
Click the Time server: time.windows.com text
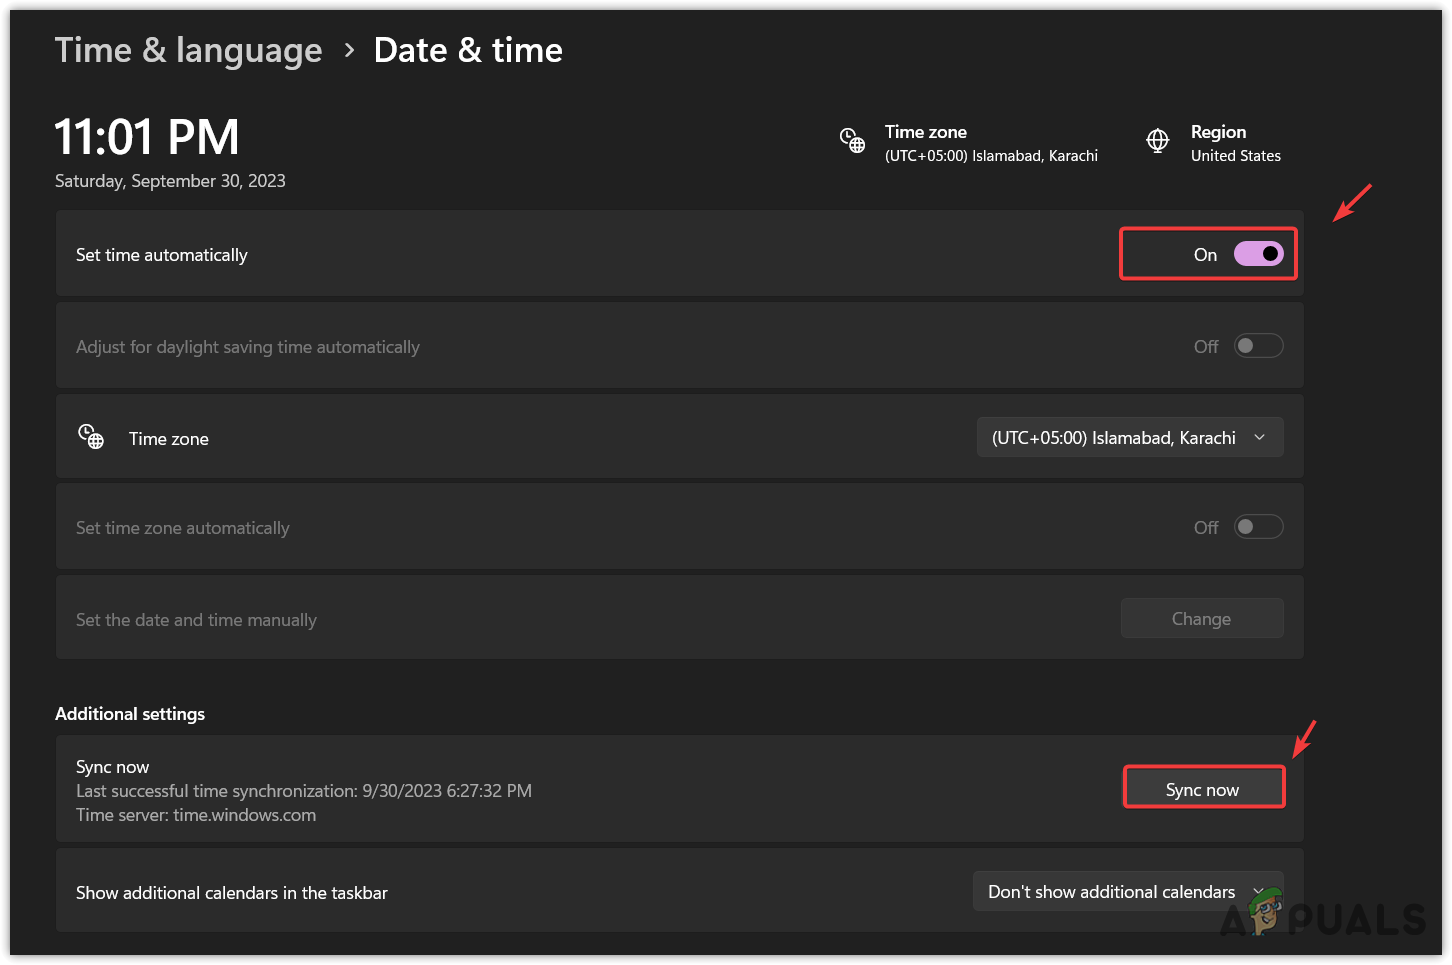point(196,815)
